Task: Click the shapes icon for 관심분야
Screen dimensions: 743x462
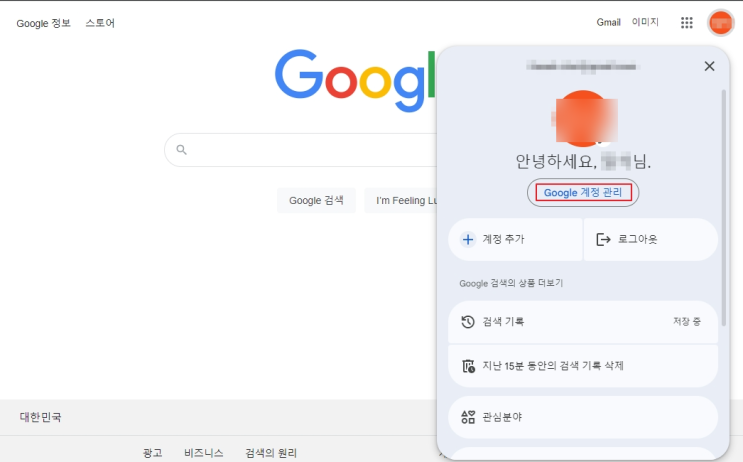Action: 468,417
